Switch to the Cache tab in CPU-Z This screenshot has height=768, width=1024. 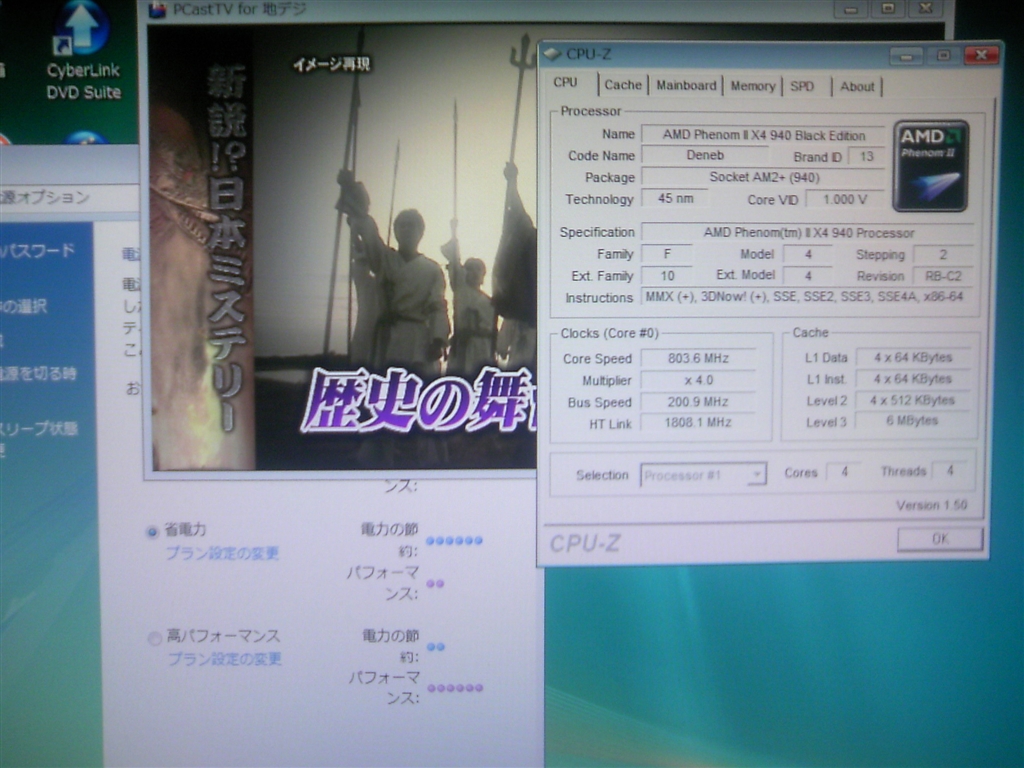(622, 85)
